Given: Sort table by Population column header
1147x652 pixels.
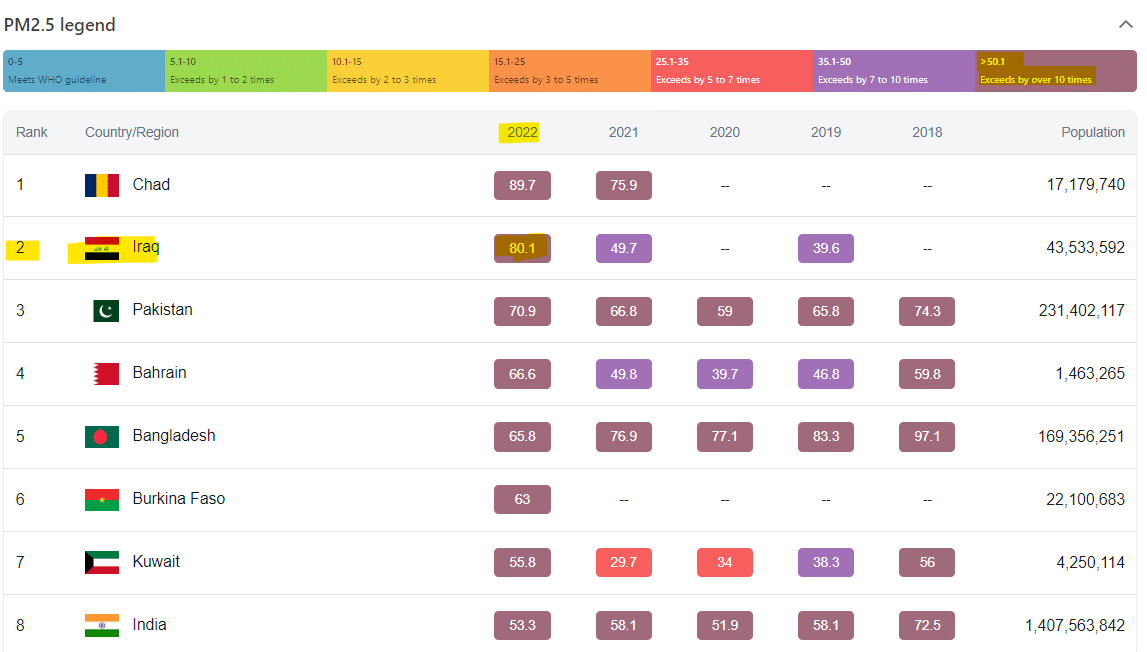Looking at the screenshot, I should tap(1093, 132).
